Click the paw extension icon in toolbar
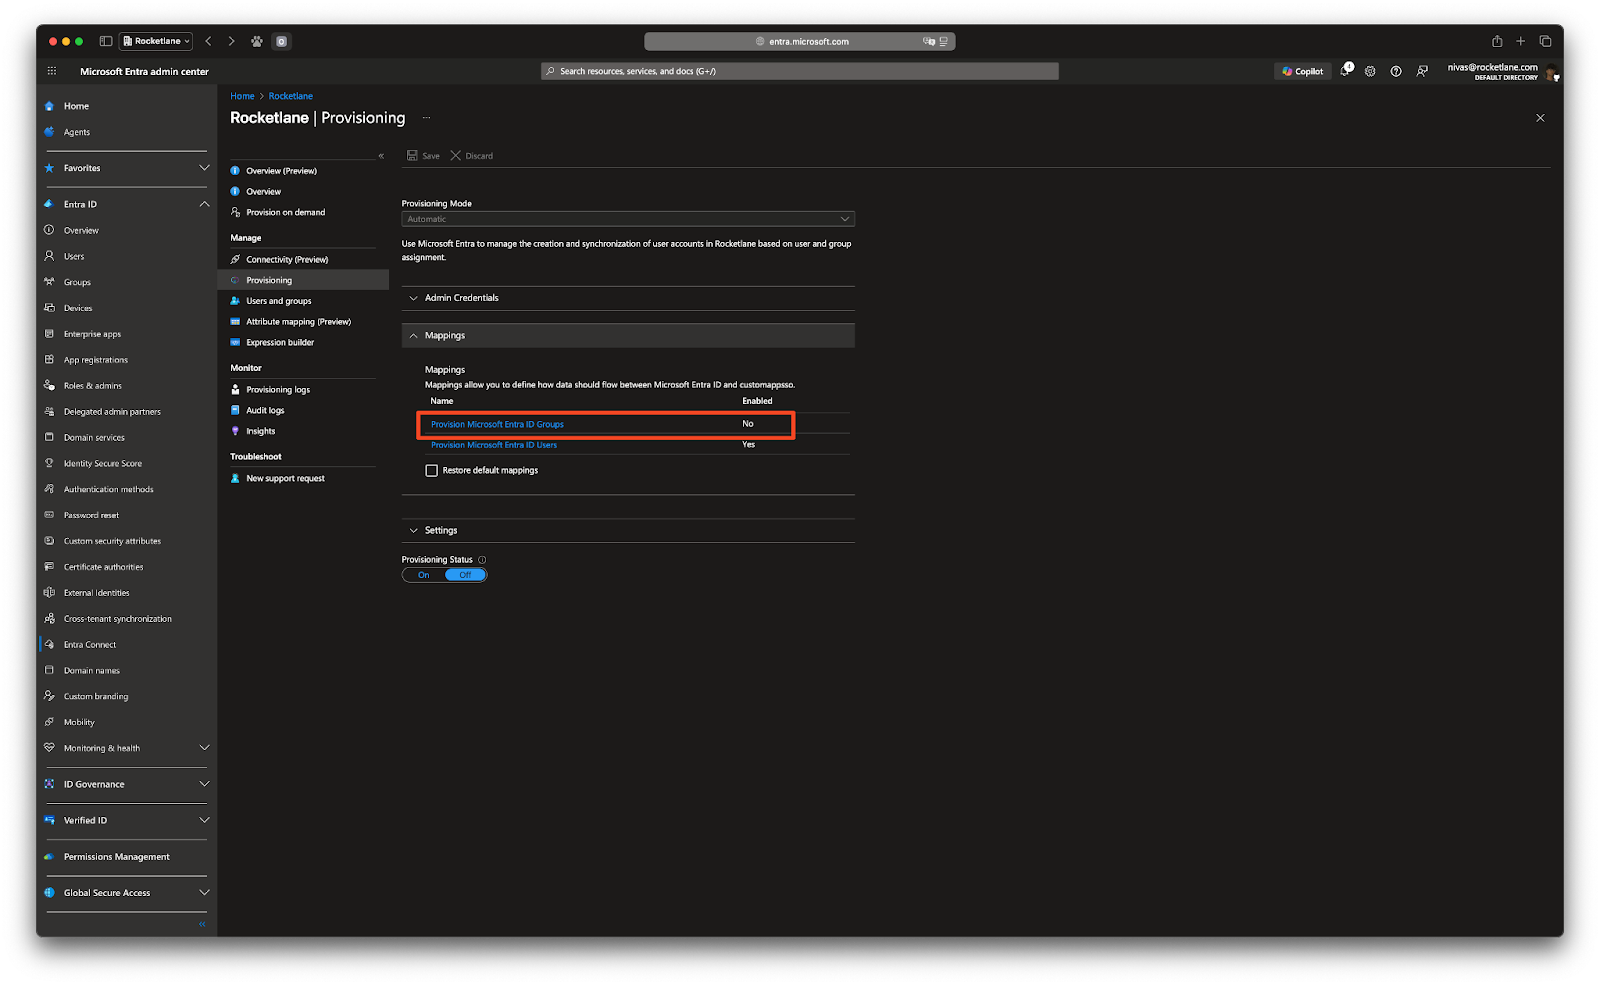 click(x=257, y=41)
